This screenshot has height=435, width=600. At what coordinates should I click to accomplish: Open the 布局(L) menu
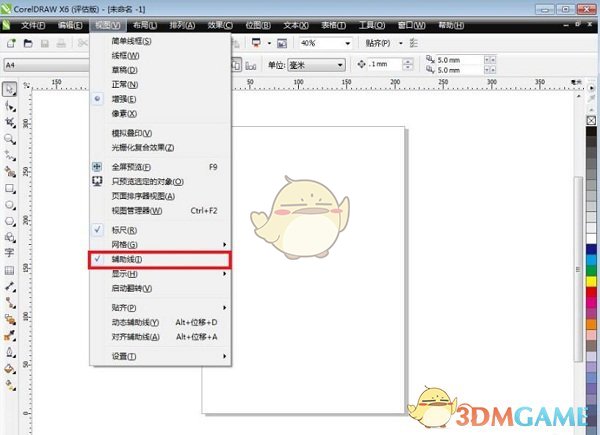pyautogui.click(x=145, y=25)
